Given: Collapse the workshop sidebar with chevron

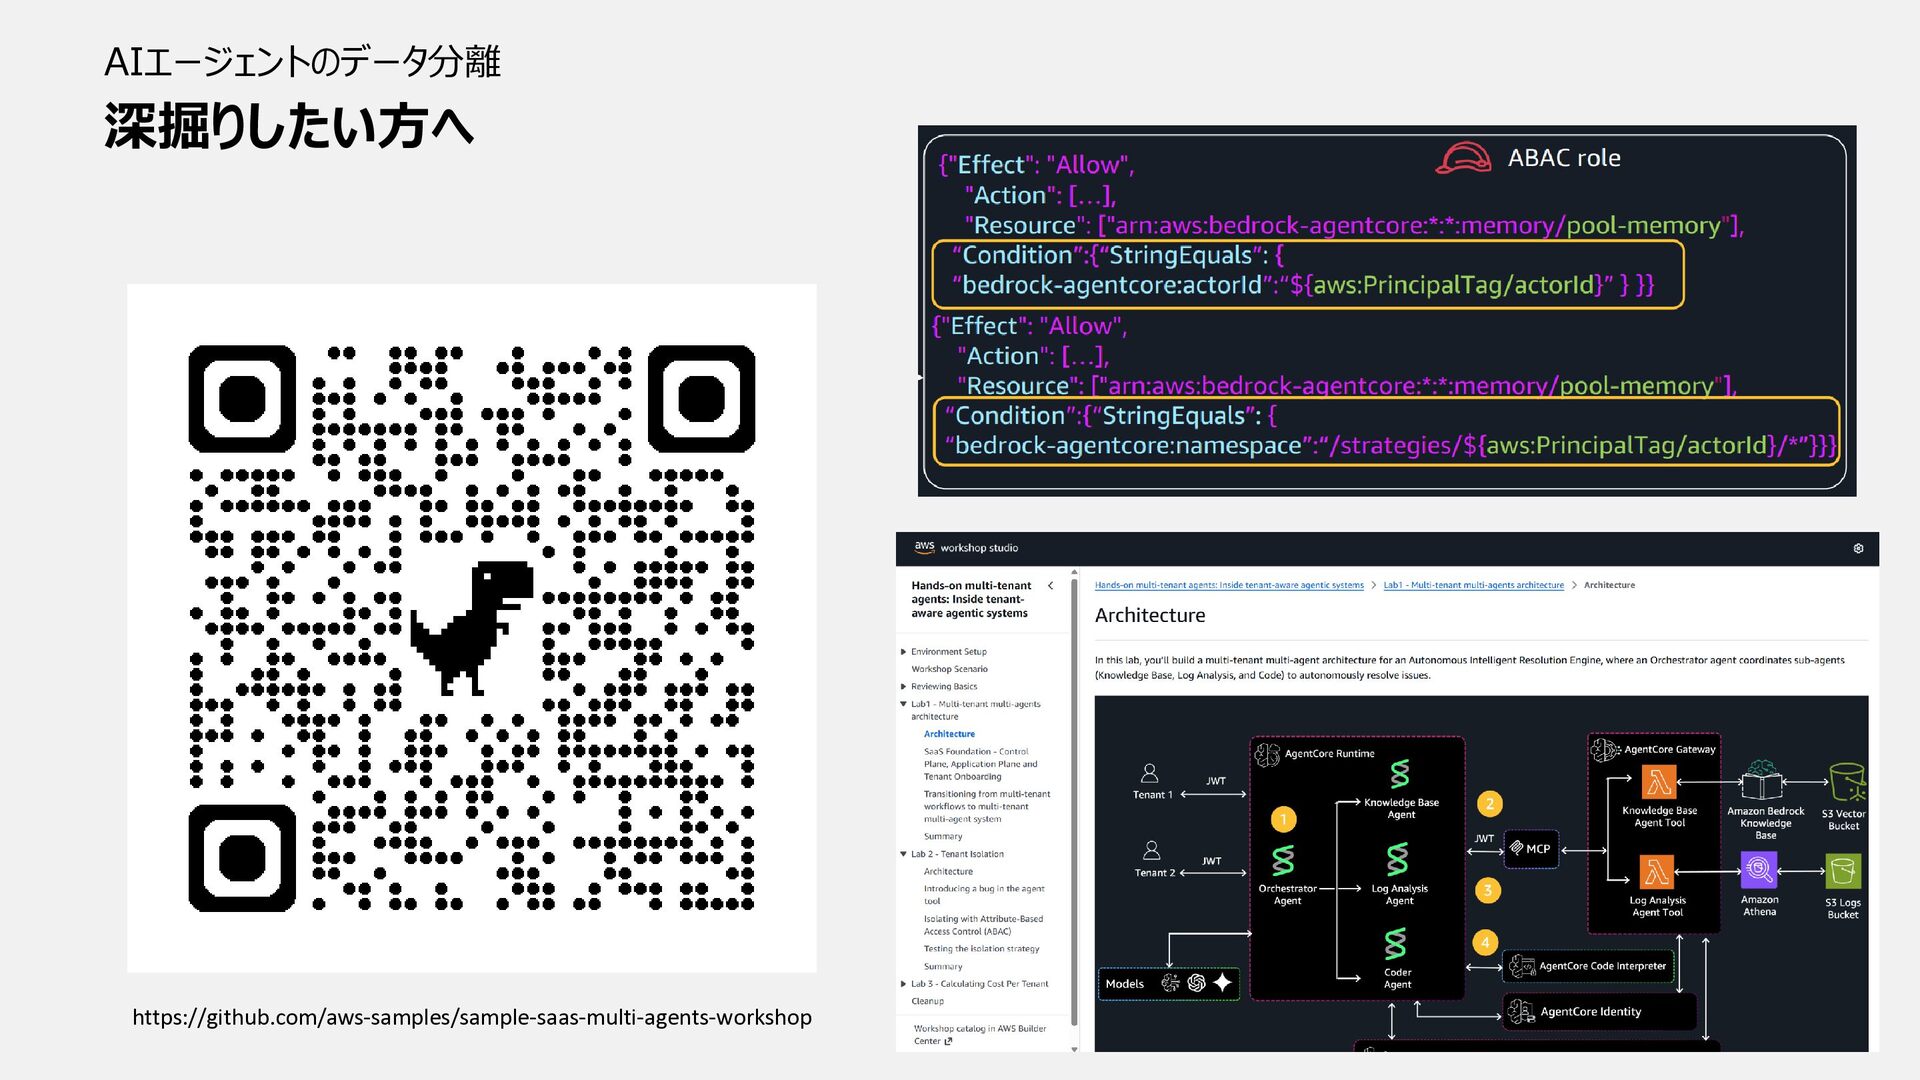Looking at the screenshot, I should coord(1050,586).
